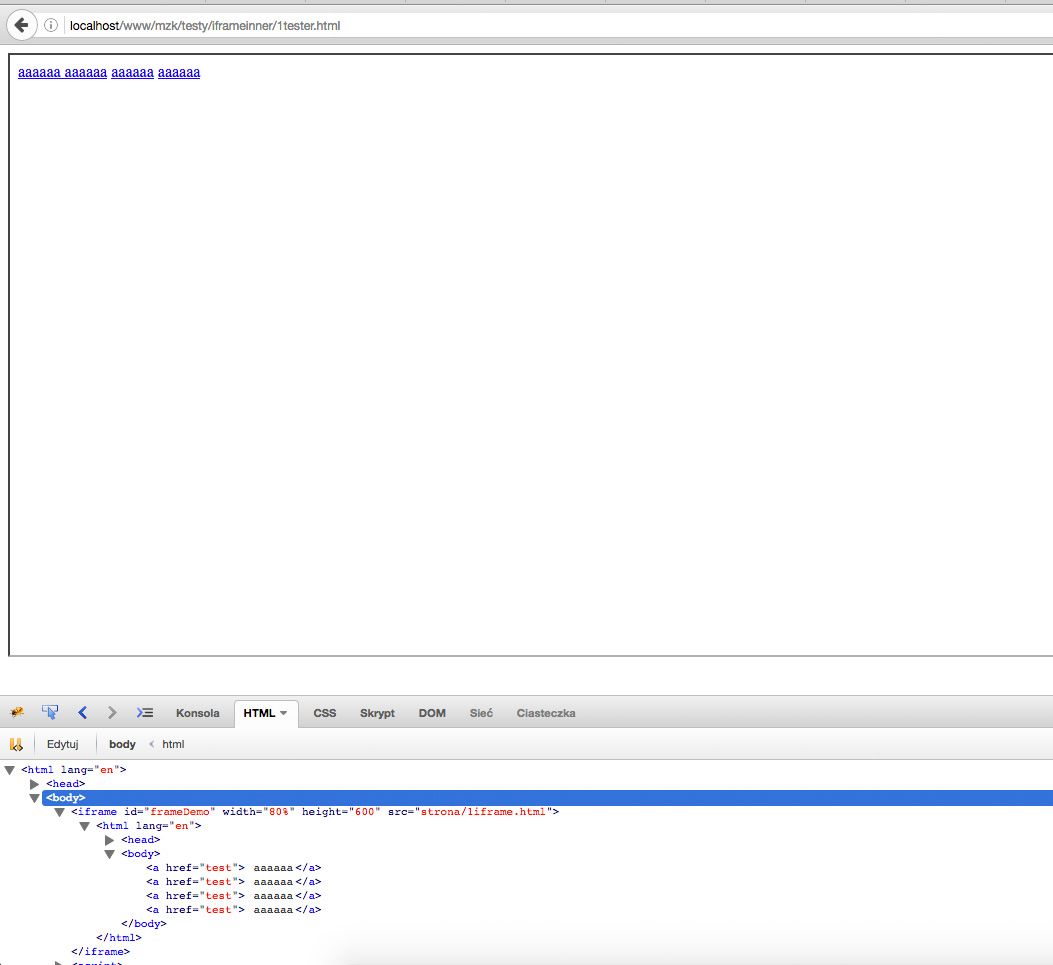Image resolution: width=1053 pixels, height=965 pixels.
Task: Click the "strona/1iframe.html" src value
Action: click(x=483, y=812)
